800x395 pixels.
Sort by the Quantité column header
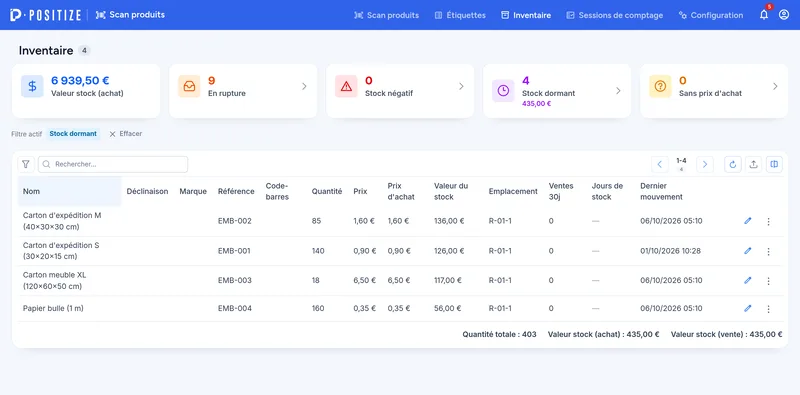click(327, 191)
